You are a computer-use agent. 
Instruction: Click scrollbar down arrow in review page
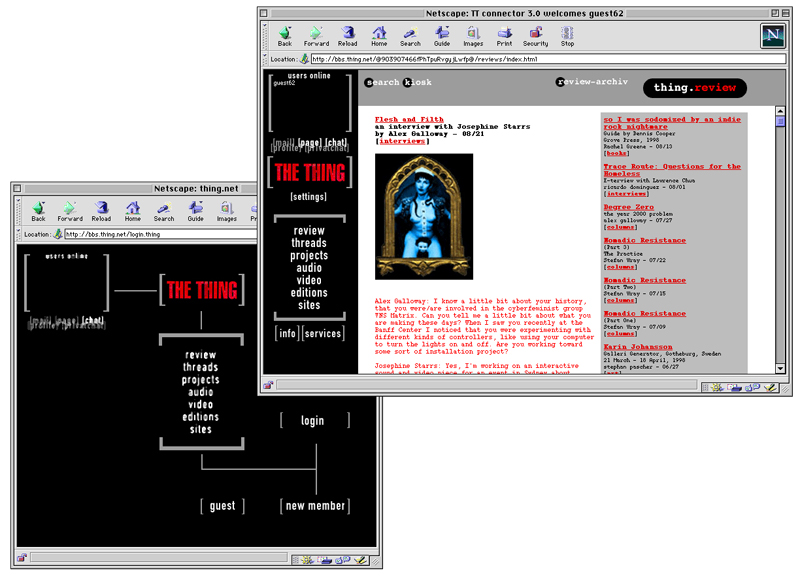point(780,368)
